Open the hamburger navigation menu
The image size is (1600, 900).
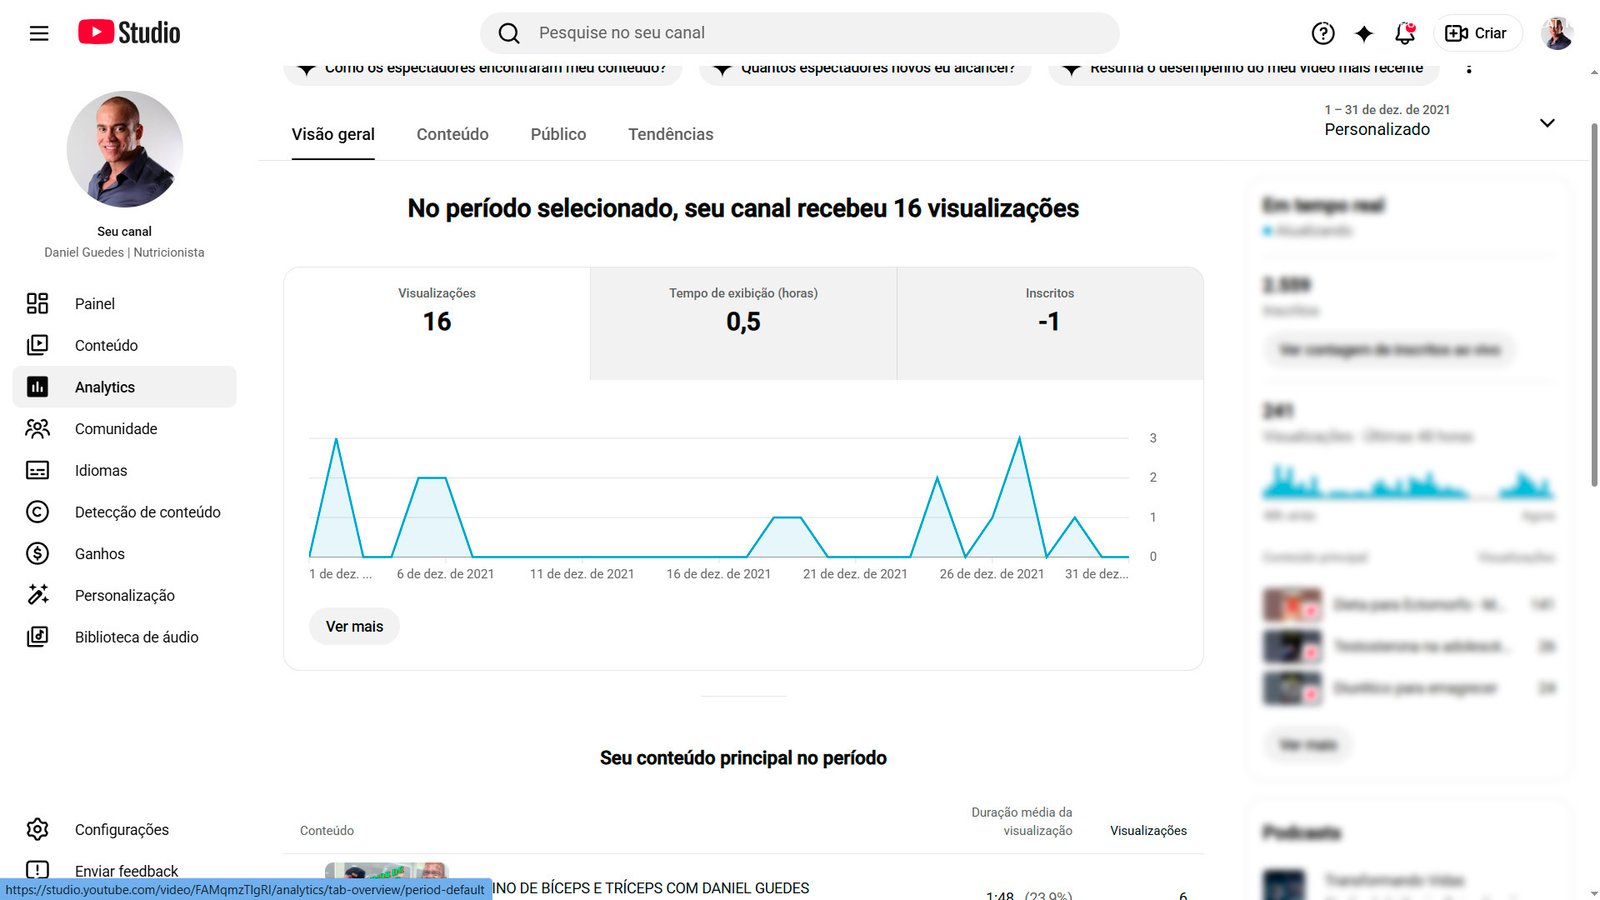(39, 33)
